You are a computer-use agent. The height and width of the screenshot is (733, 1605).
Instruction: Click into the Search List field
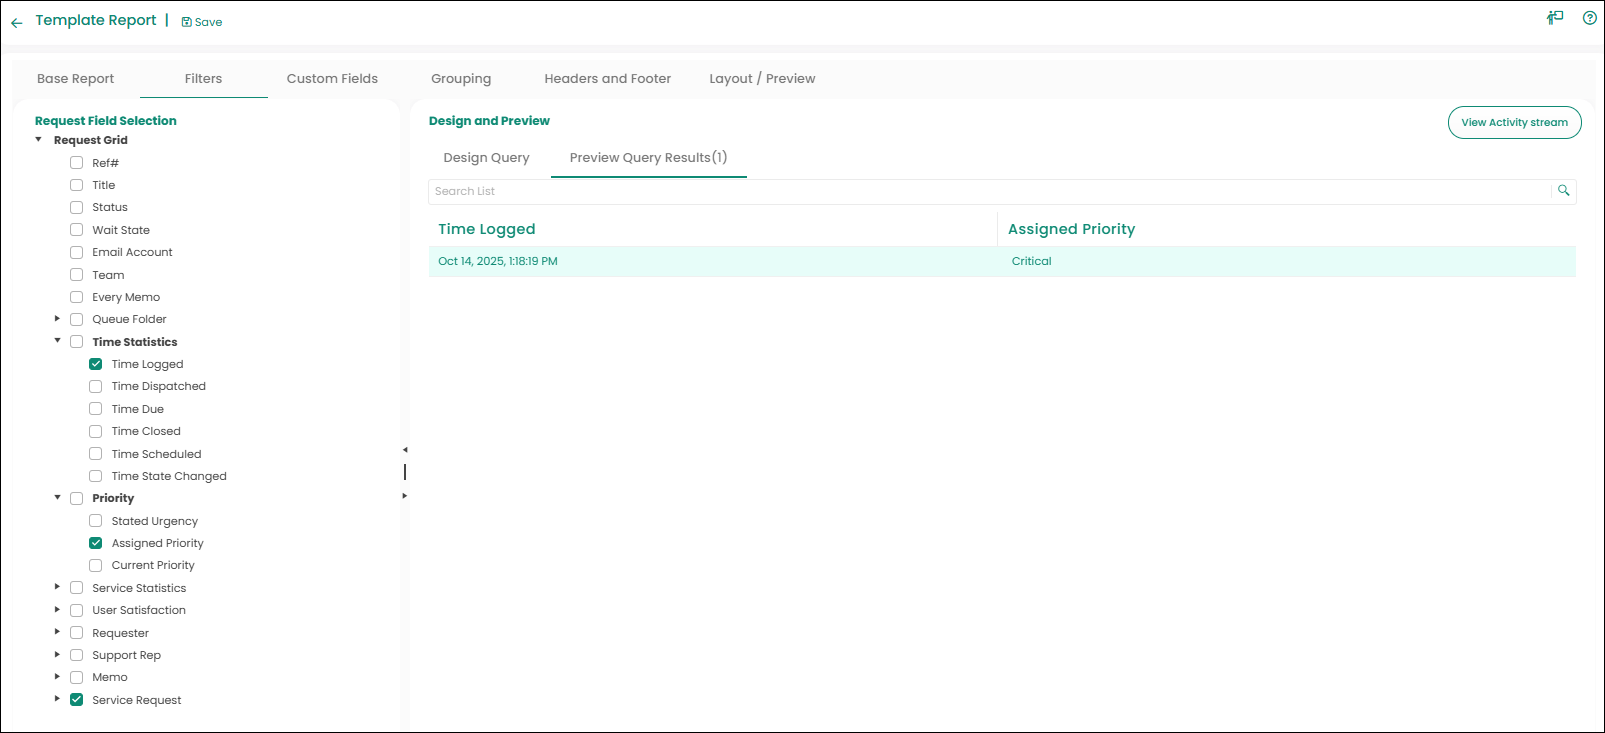[x=988, y=191]
